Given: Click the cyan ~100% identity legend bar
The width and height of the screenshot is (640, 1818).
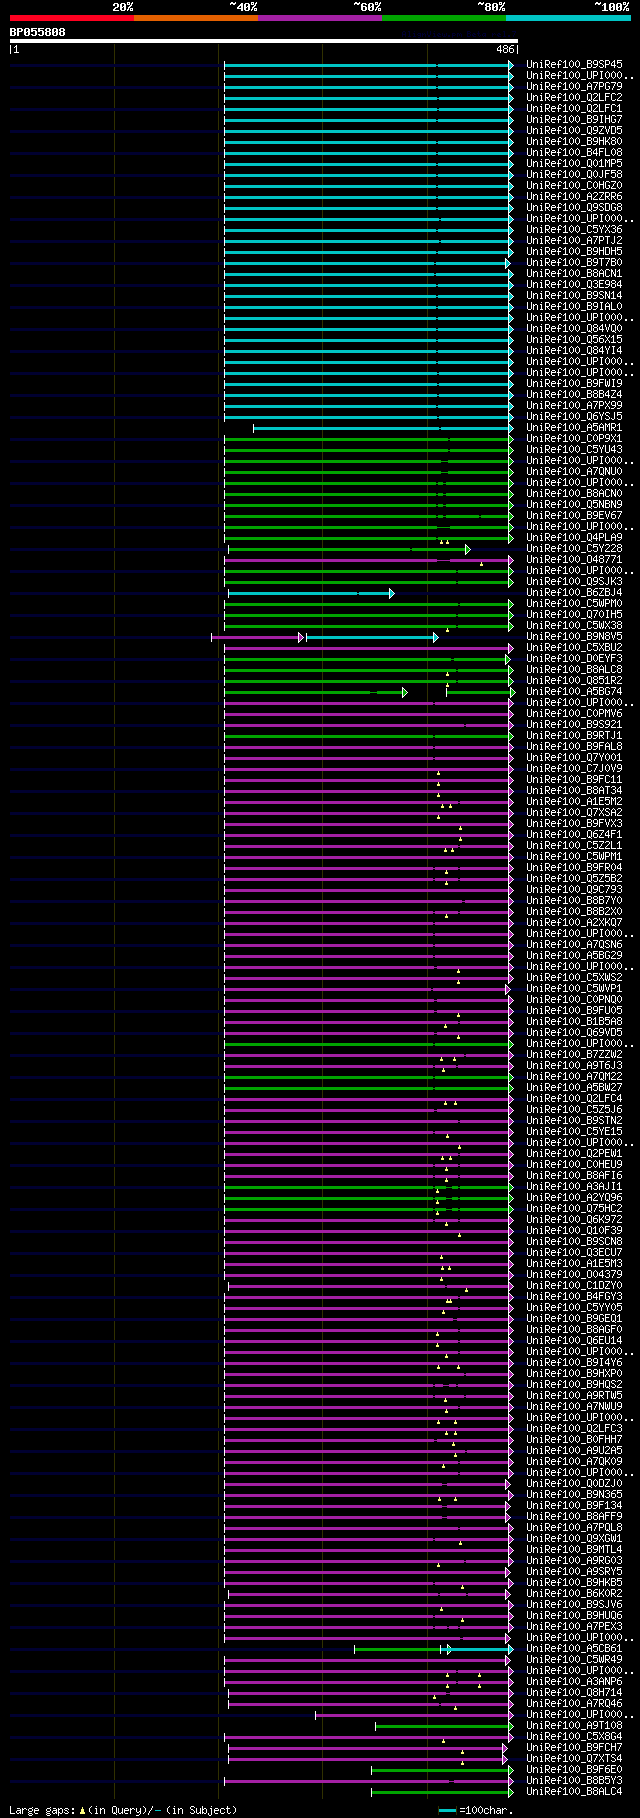Looking at the screenshot, I should pos(568,17).
